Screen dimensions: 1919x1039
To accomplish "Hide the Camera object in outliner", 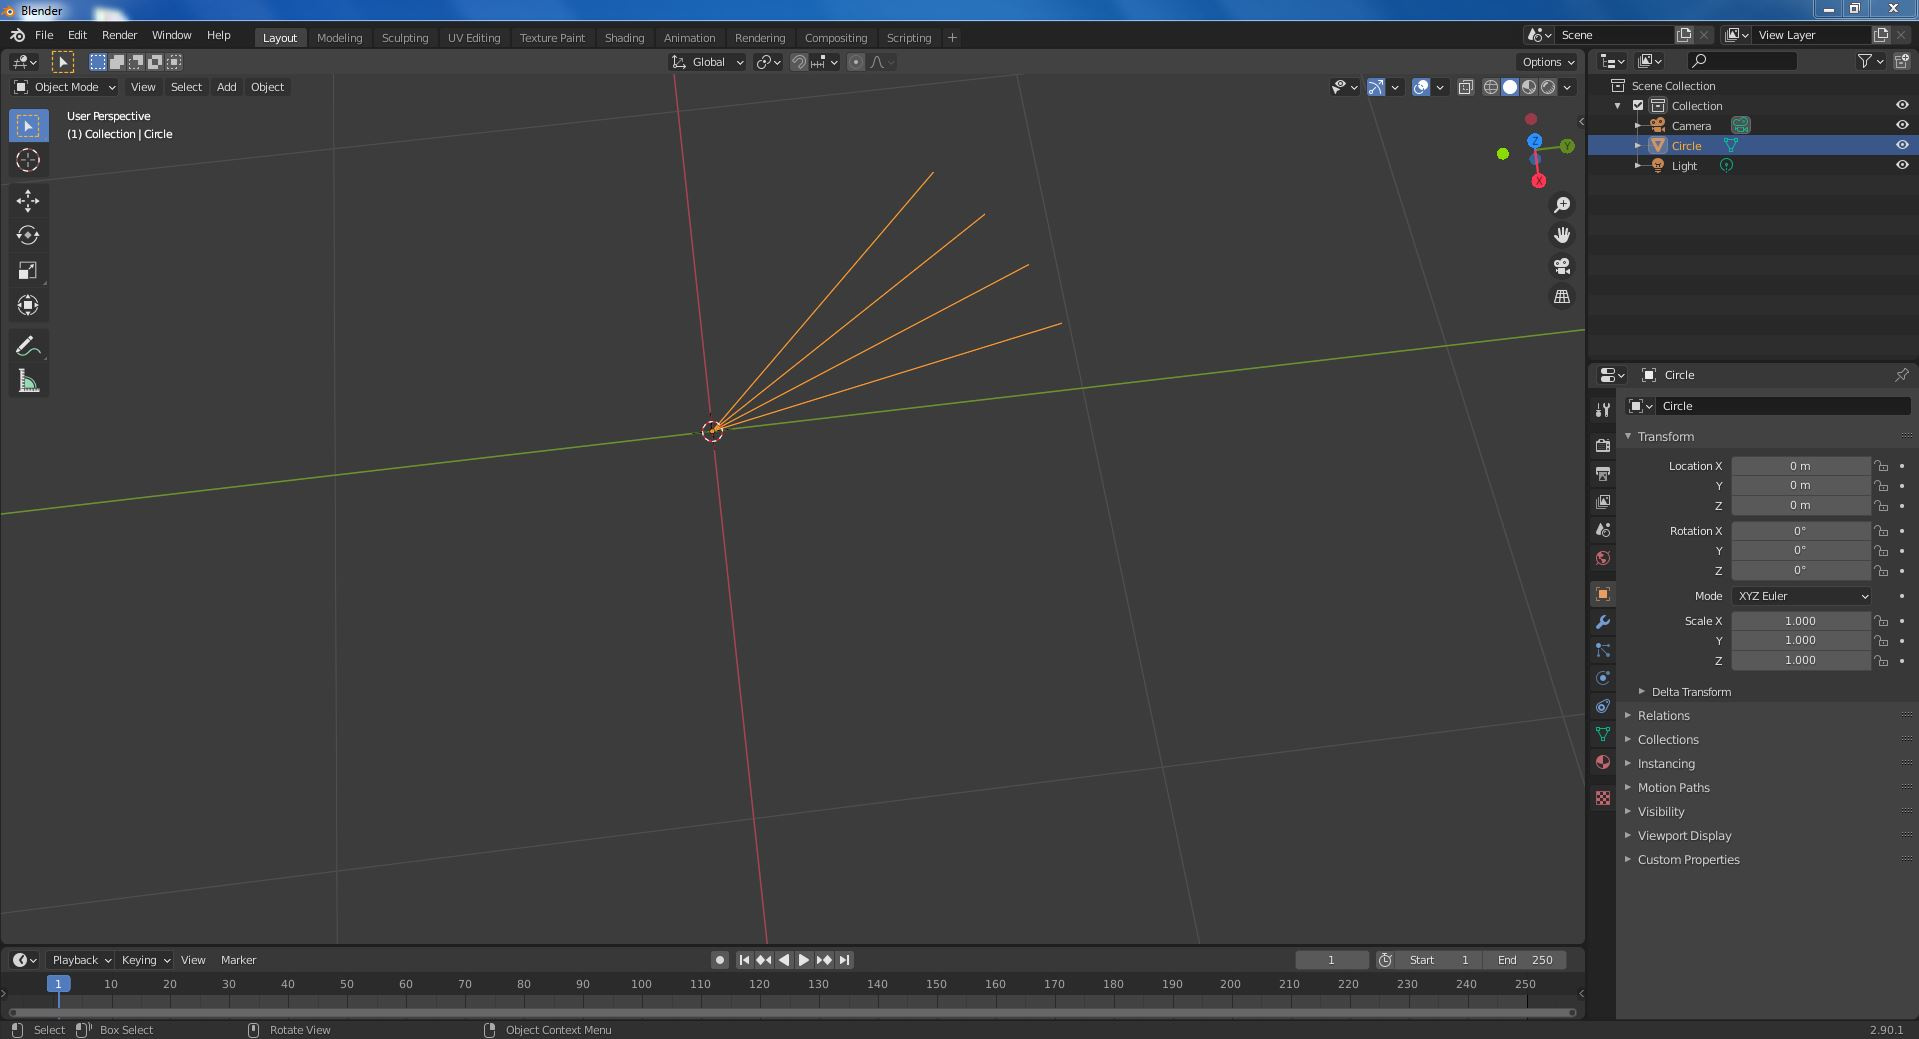I will point(1902,126).
